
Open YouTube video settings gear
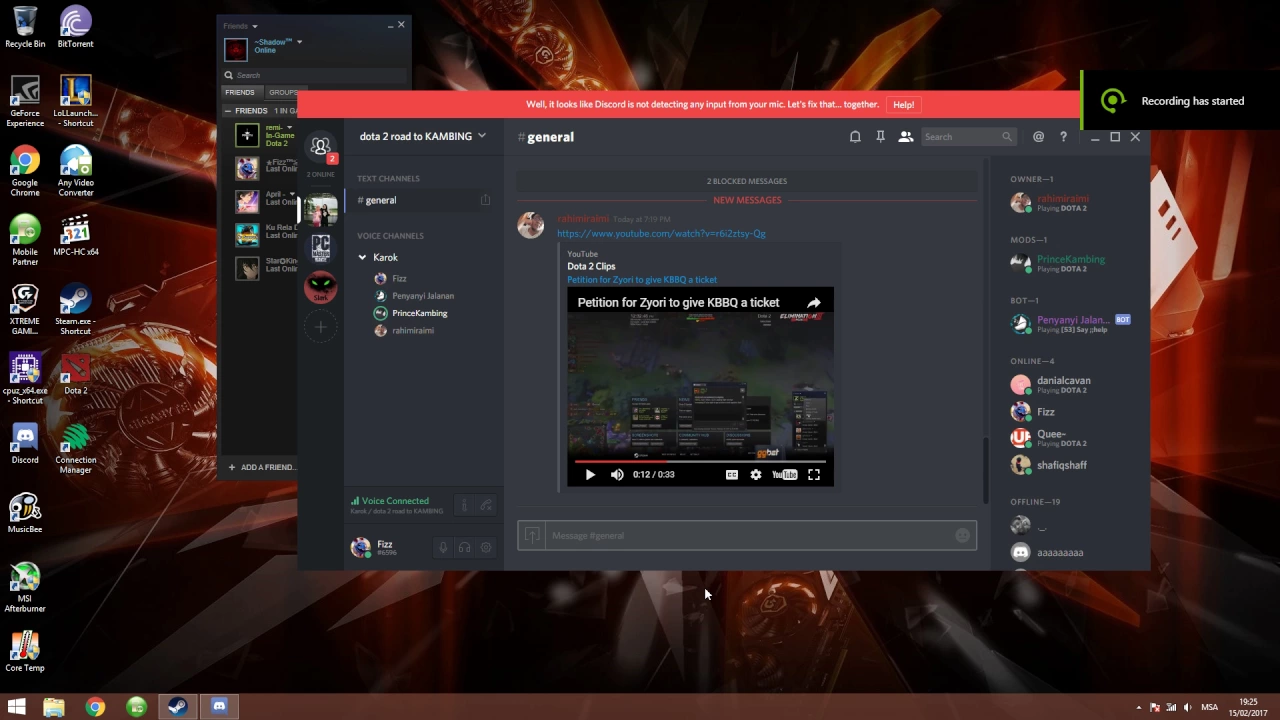point(756,475)
